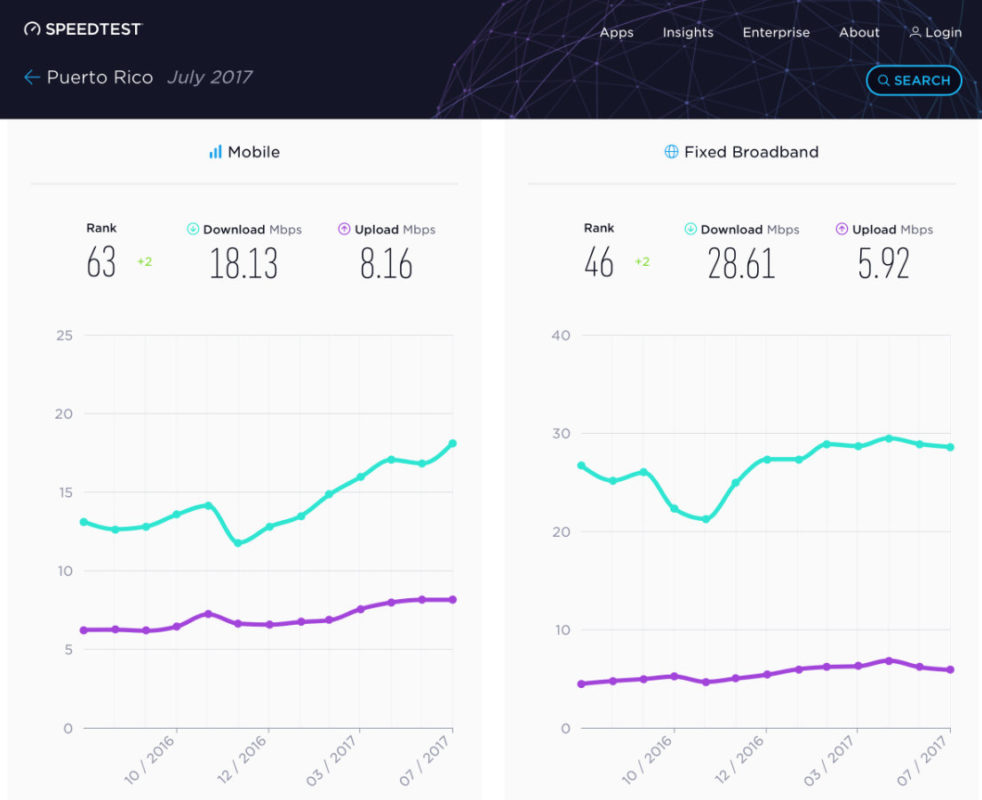Click the Mobile rank number 63

[x=101, y=263]
